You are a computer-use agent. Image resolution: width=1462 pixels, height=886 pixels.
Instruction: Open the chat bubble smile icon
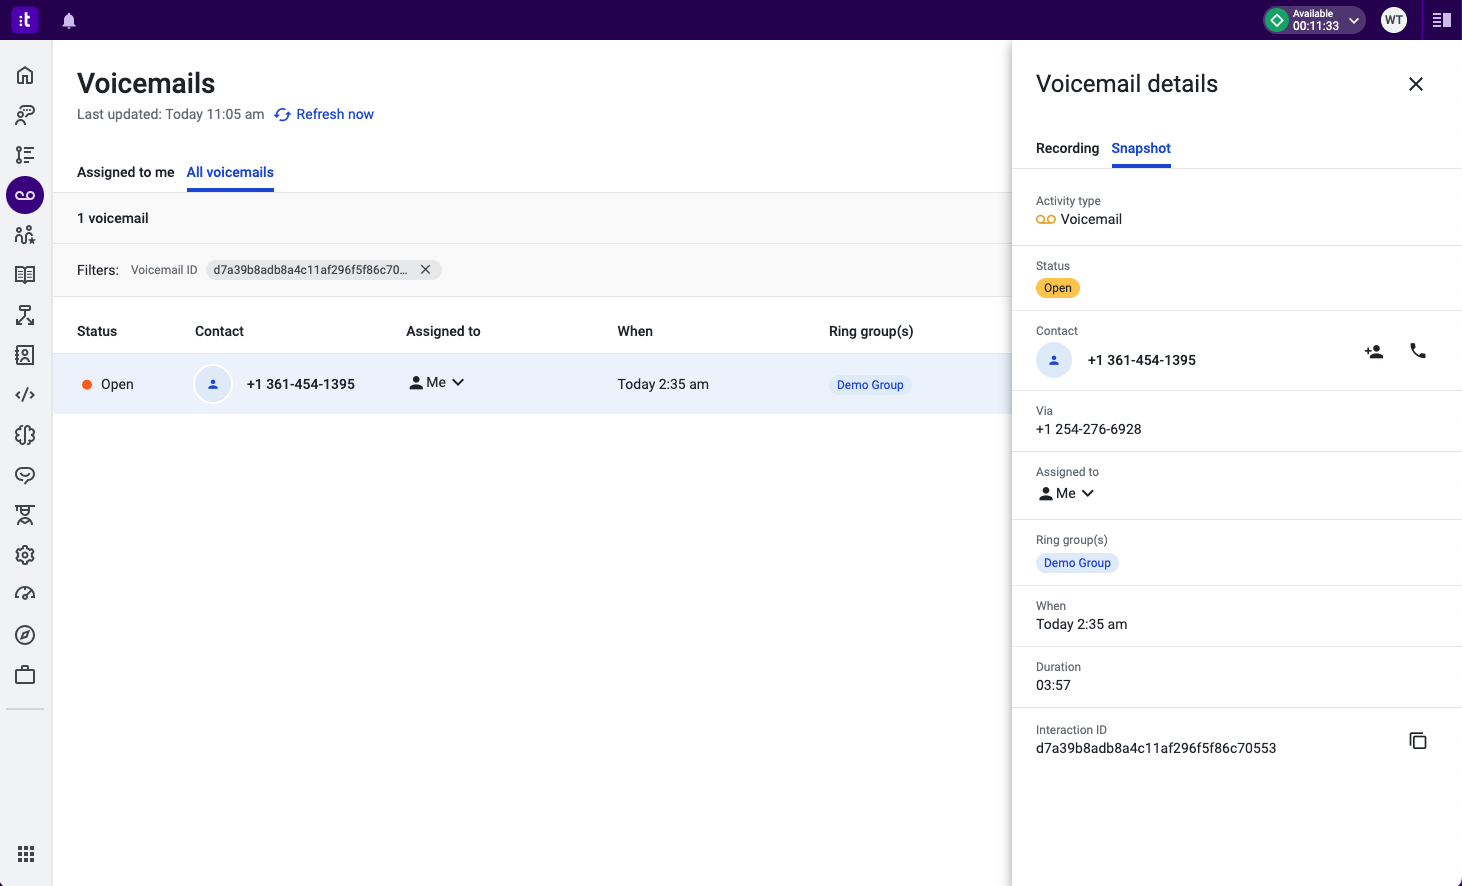tap(25, 475)
